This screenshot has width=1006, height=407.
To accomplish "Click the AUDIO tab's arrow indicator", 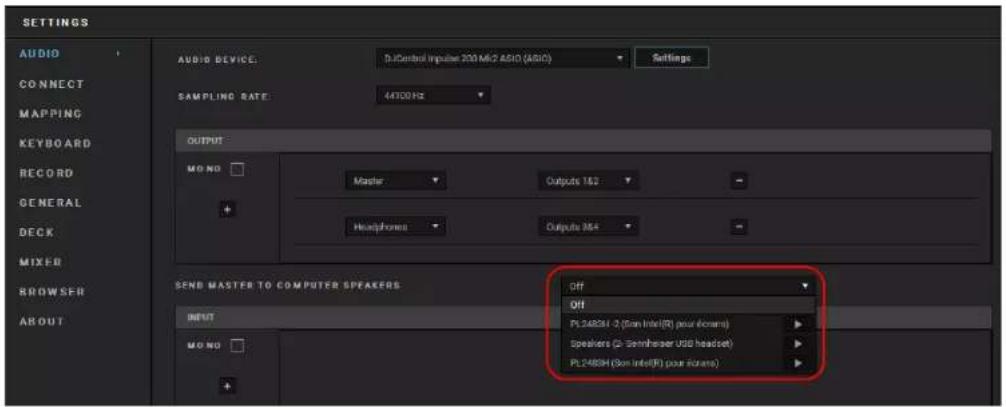I will click(118, 54).
